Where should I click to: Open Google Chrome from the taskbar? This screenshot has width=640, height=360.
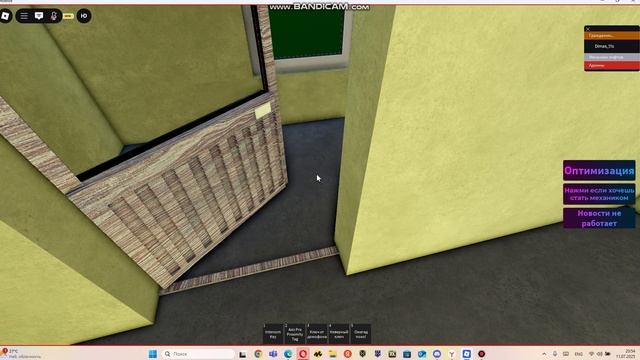coord(258,354)
